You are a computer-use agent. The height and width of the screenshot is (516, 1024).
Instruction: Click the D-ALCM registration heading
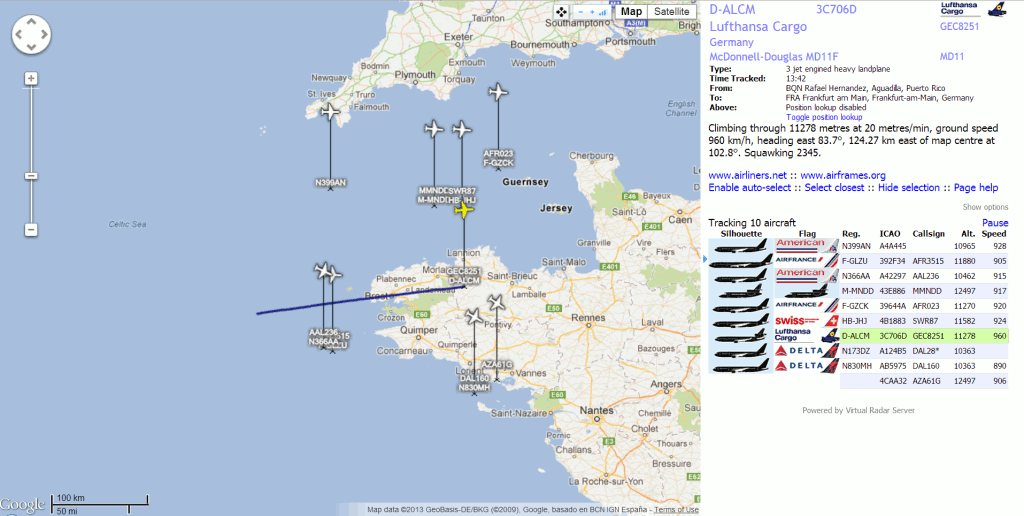tap(732, 9)
